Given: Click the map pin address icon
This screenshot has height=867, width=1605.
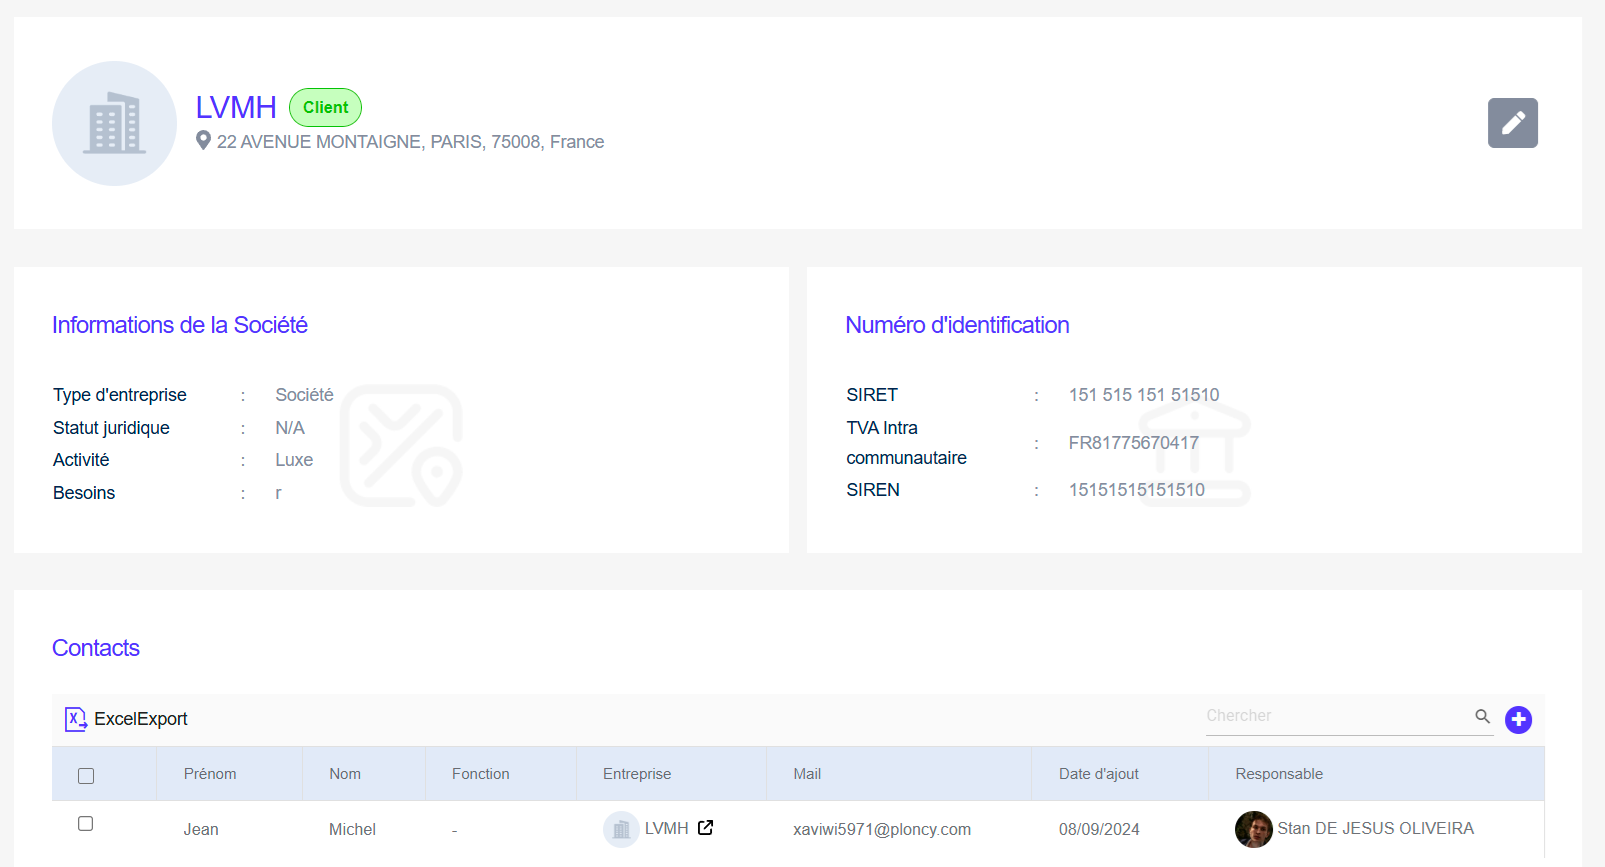Looking at the screenshot, I should point(203,141).
